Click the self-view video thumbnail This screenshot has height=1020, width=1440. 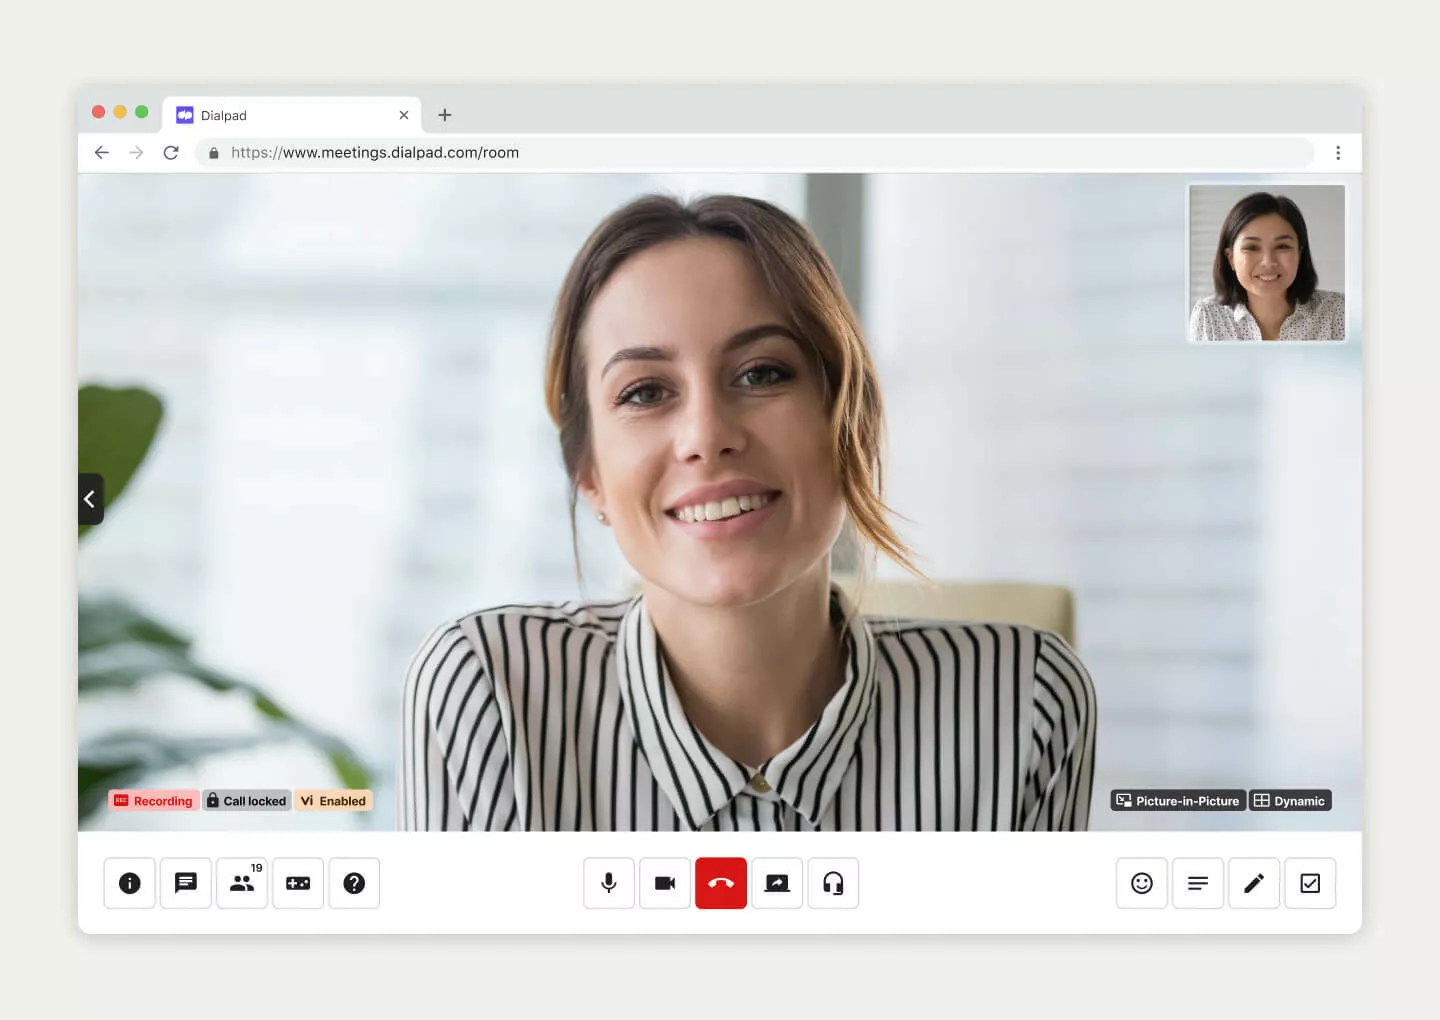tap(1266, 263)
